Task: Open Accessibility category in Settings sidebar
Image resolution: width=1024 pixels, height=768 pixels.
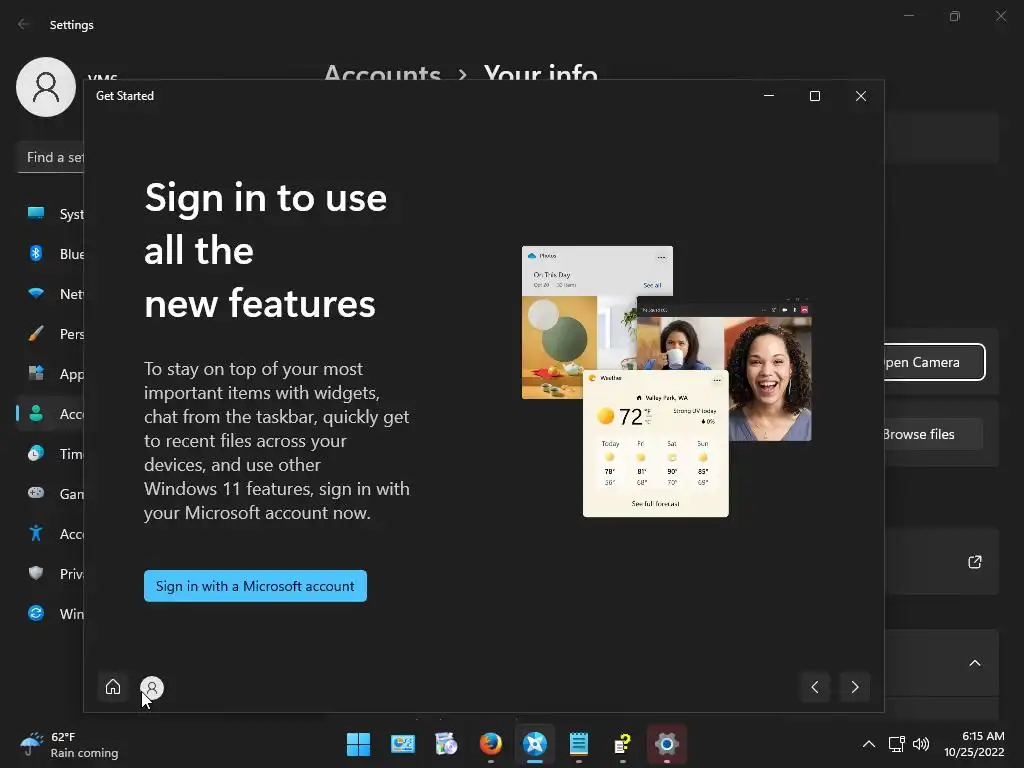Action: click(x=51, y=534)
